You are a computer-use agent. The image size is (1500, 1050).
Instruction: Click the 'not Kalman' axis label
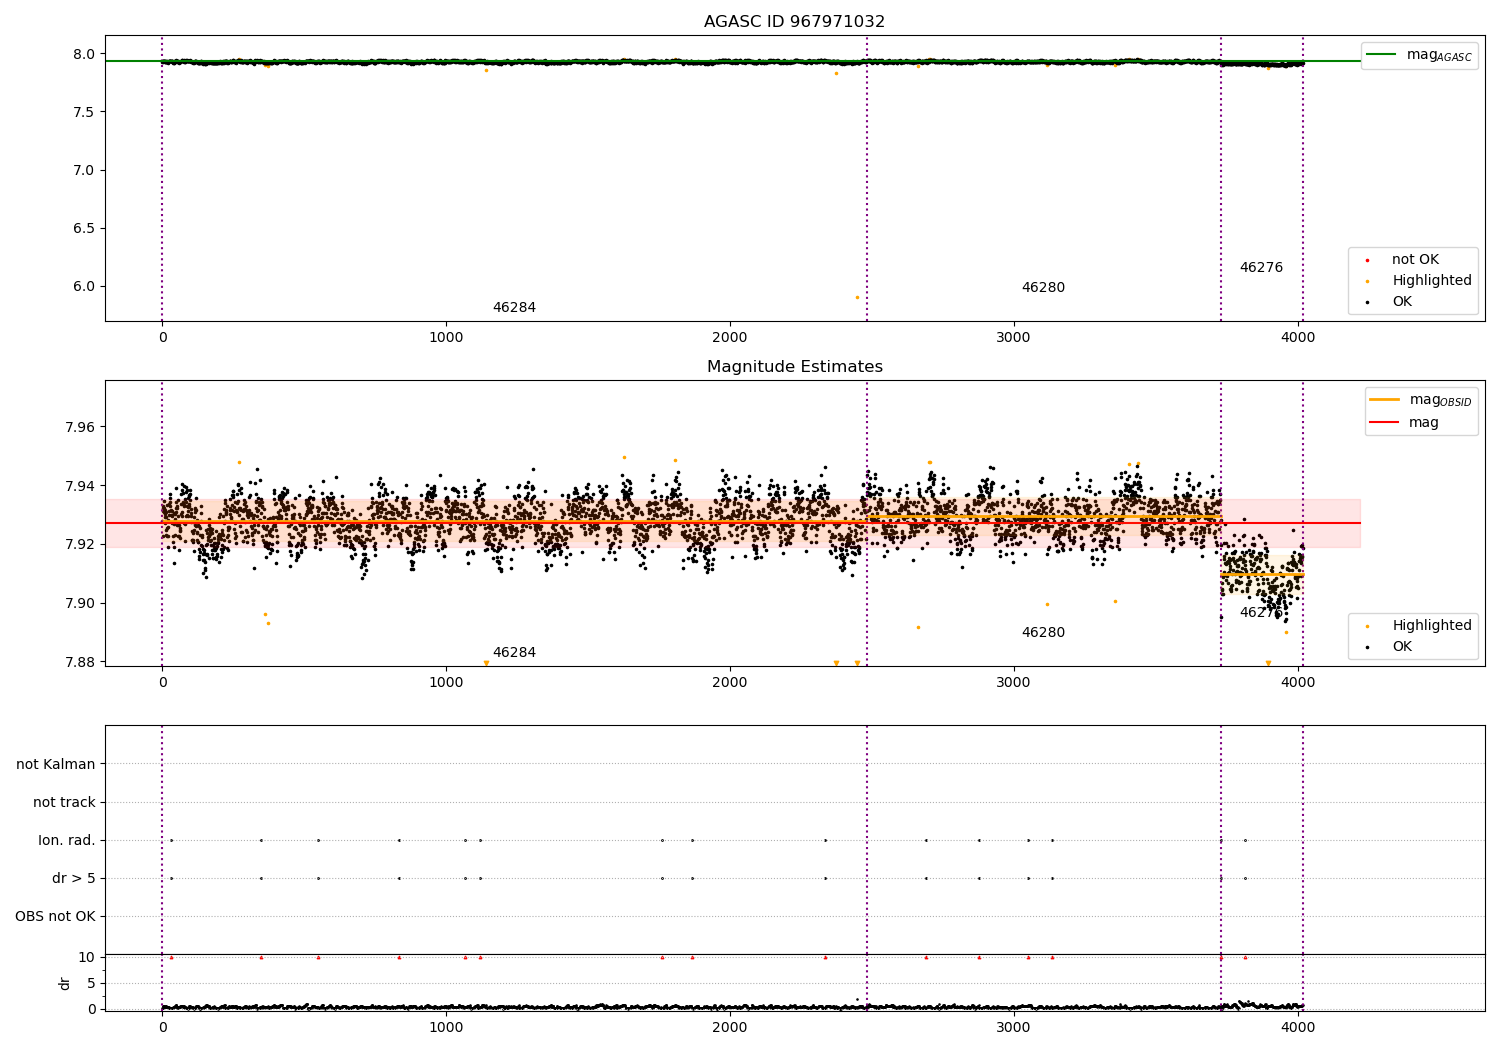56,764
